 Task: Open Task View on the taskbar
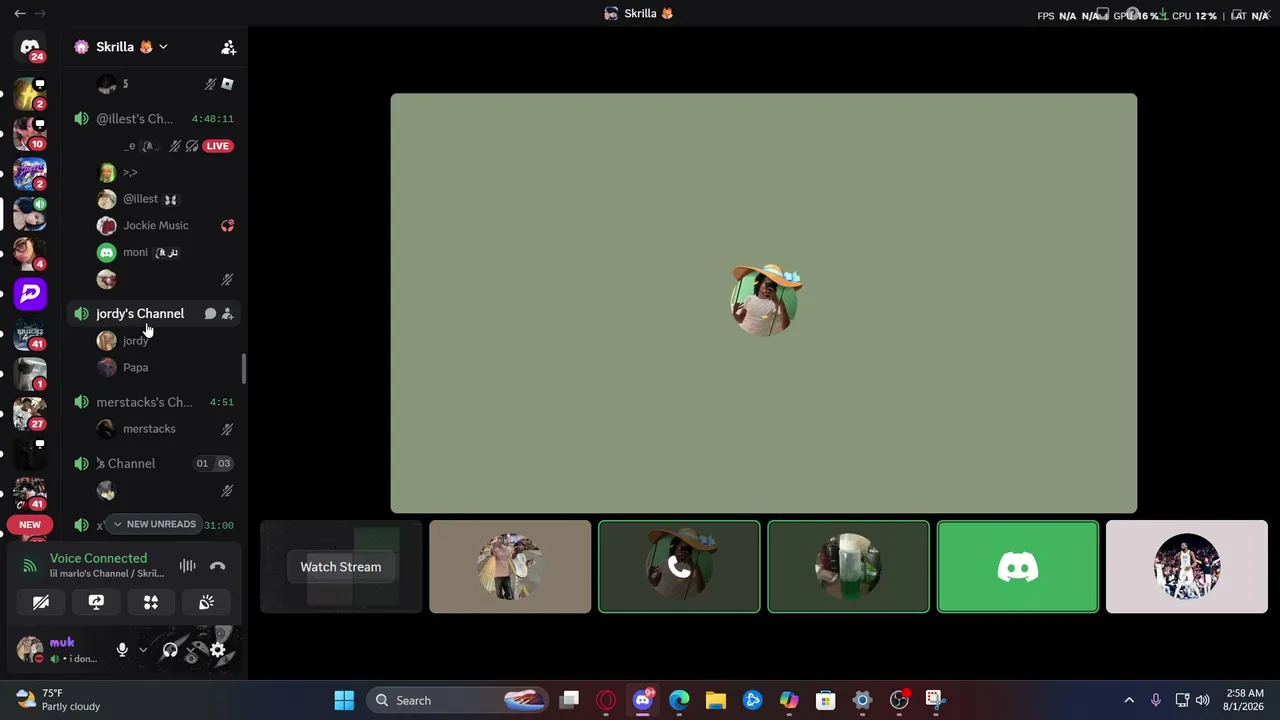point(570,700)
